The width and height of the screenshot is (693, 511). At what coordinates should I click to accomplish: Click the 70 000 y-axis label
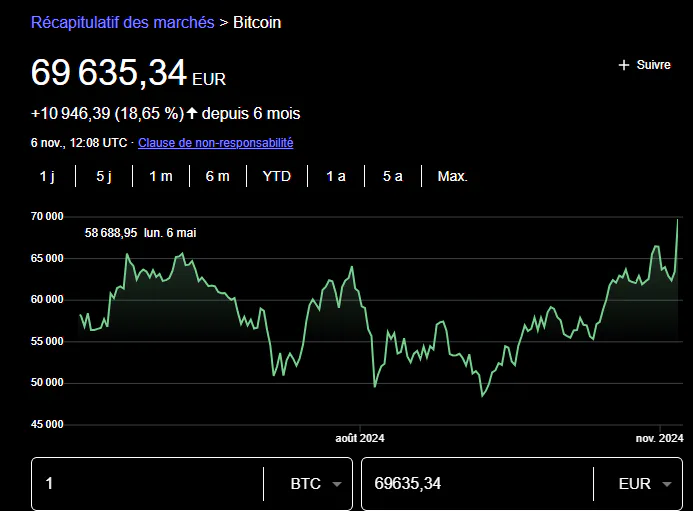[47, 217]
